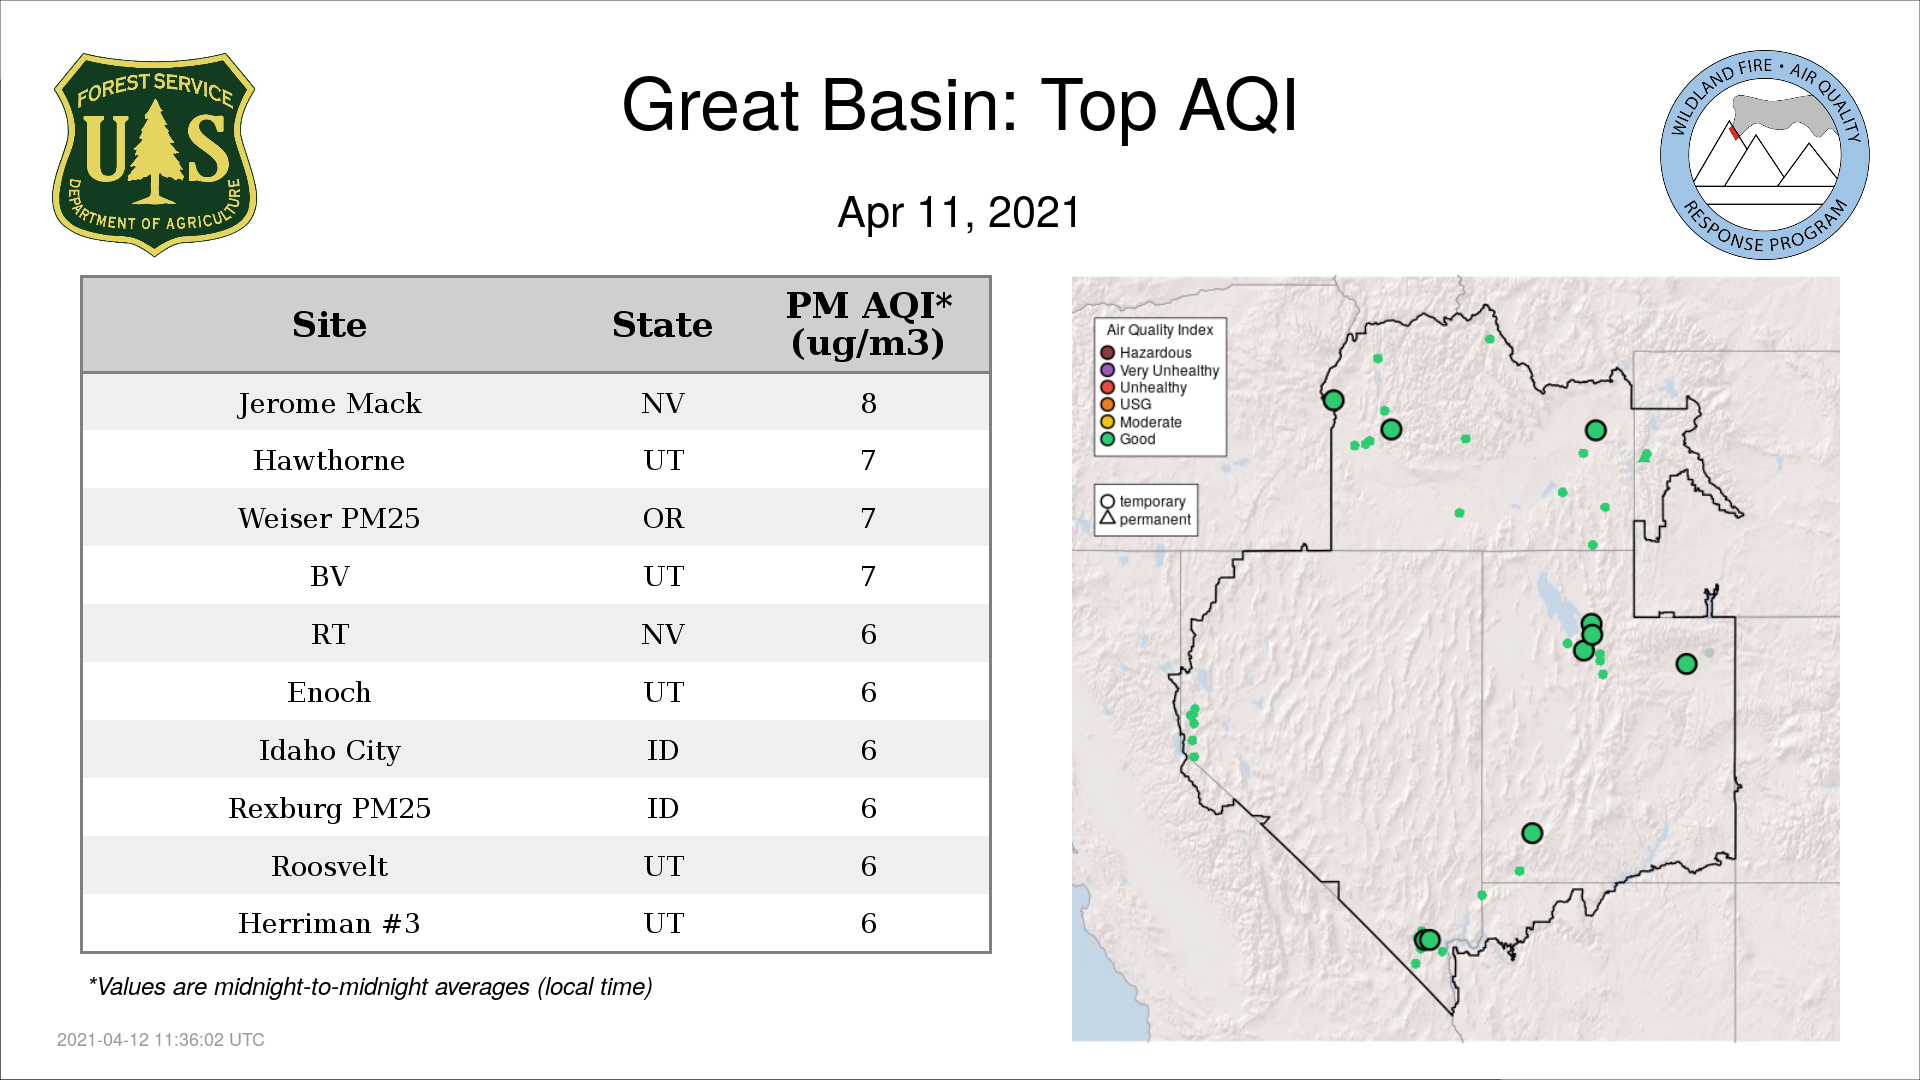The width and height of the screenshot is (1920, 1080).
Task: Click the 'PM AQI* (ug/m3)' column header
Action: tap(868, 324)
